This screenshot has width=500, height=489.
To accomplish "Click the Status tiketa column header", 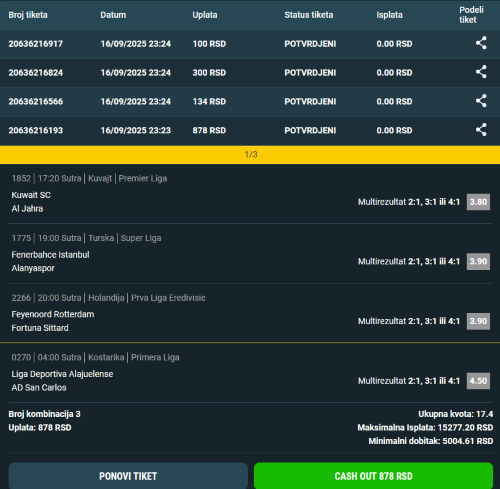I will (309, 15).
